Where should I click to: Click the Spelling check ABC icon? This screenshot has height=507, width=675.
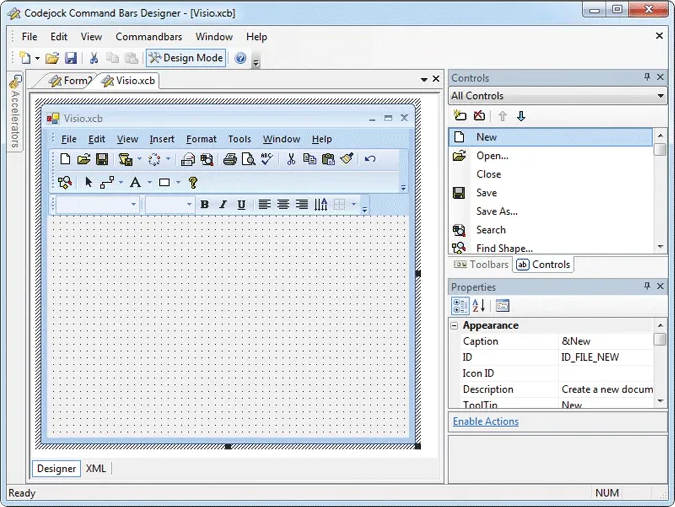pos(267,159)
